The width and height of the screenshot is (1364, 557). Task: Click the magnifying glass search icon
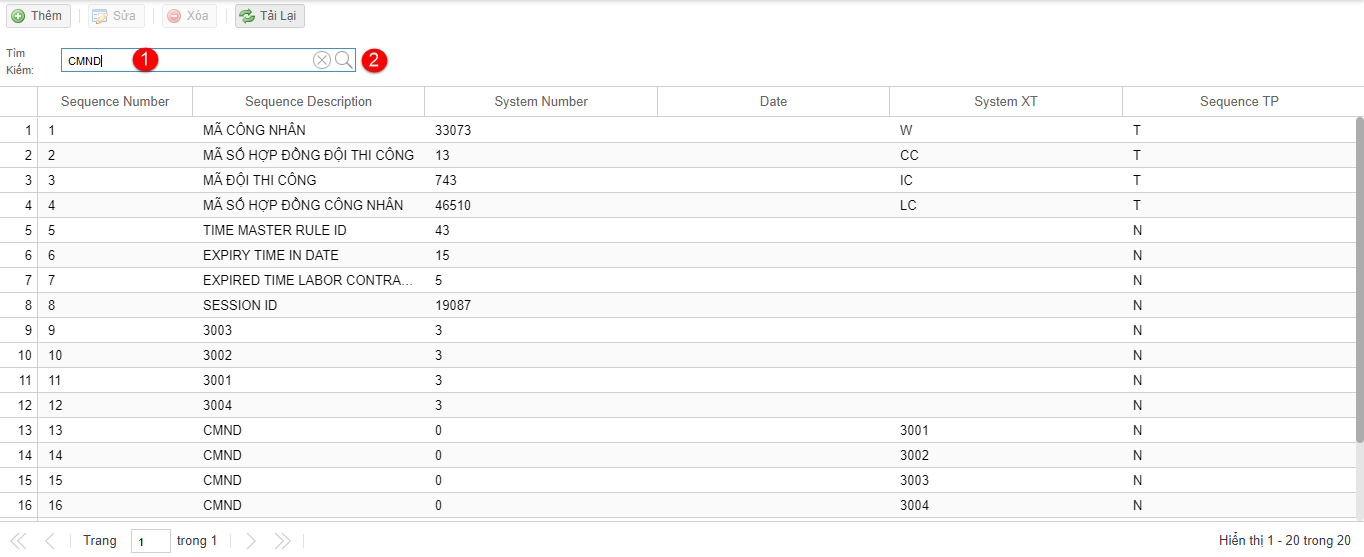click(x=344, y=60)
